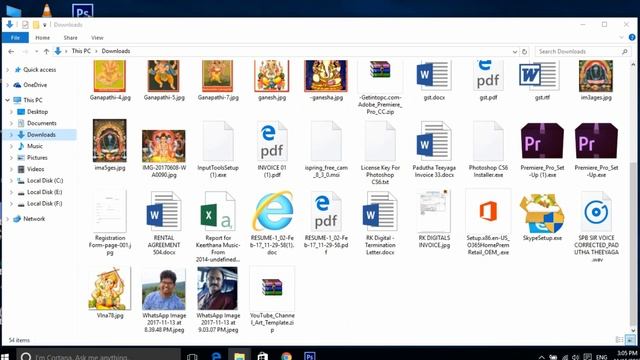The image size is (640, 360).
Task: Select ispring_free_cam msi file icon
Action: 326,141
